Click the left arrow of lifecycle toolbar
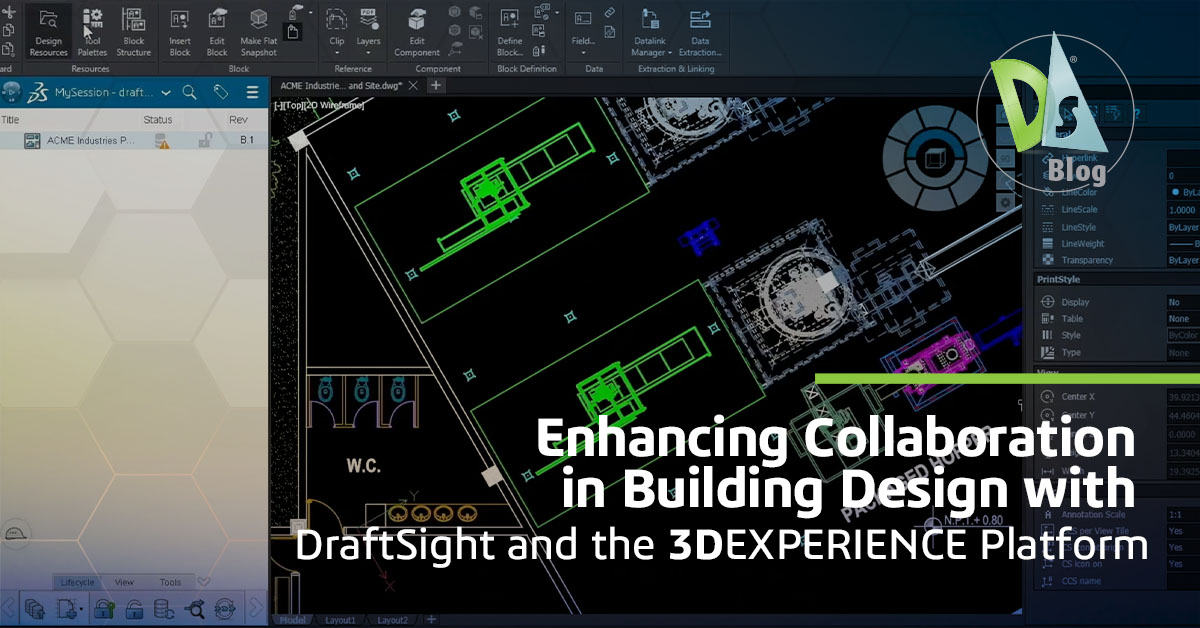This screenshot has width=1200, height=628. coord(8,607)
